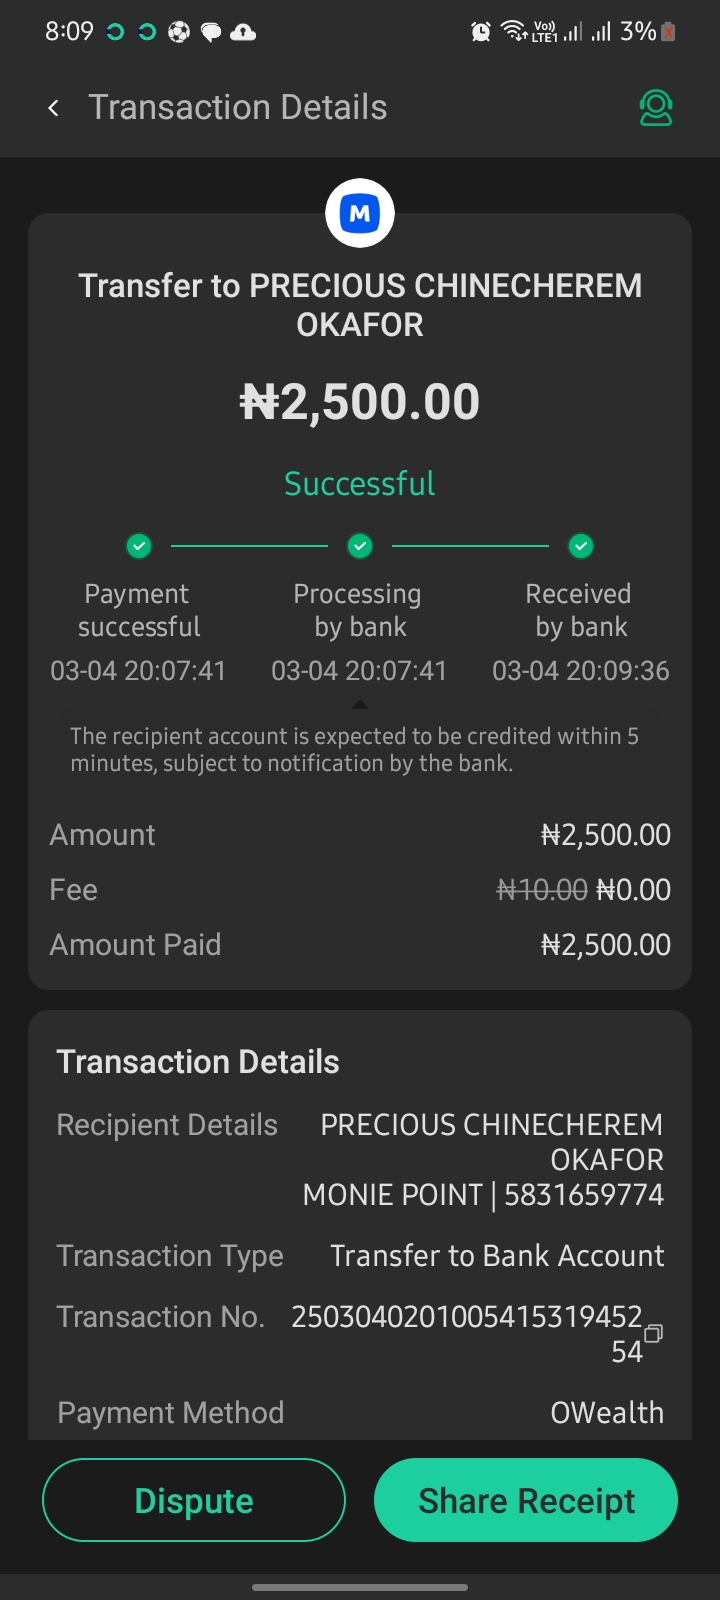Copy the transaction number icon

coord(654,1333)
